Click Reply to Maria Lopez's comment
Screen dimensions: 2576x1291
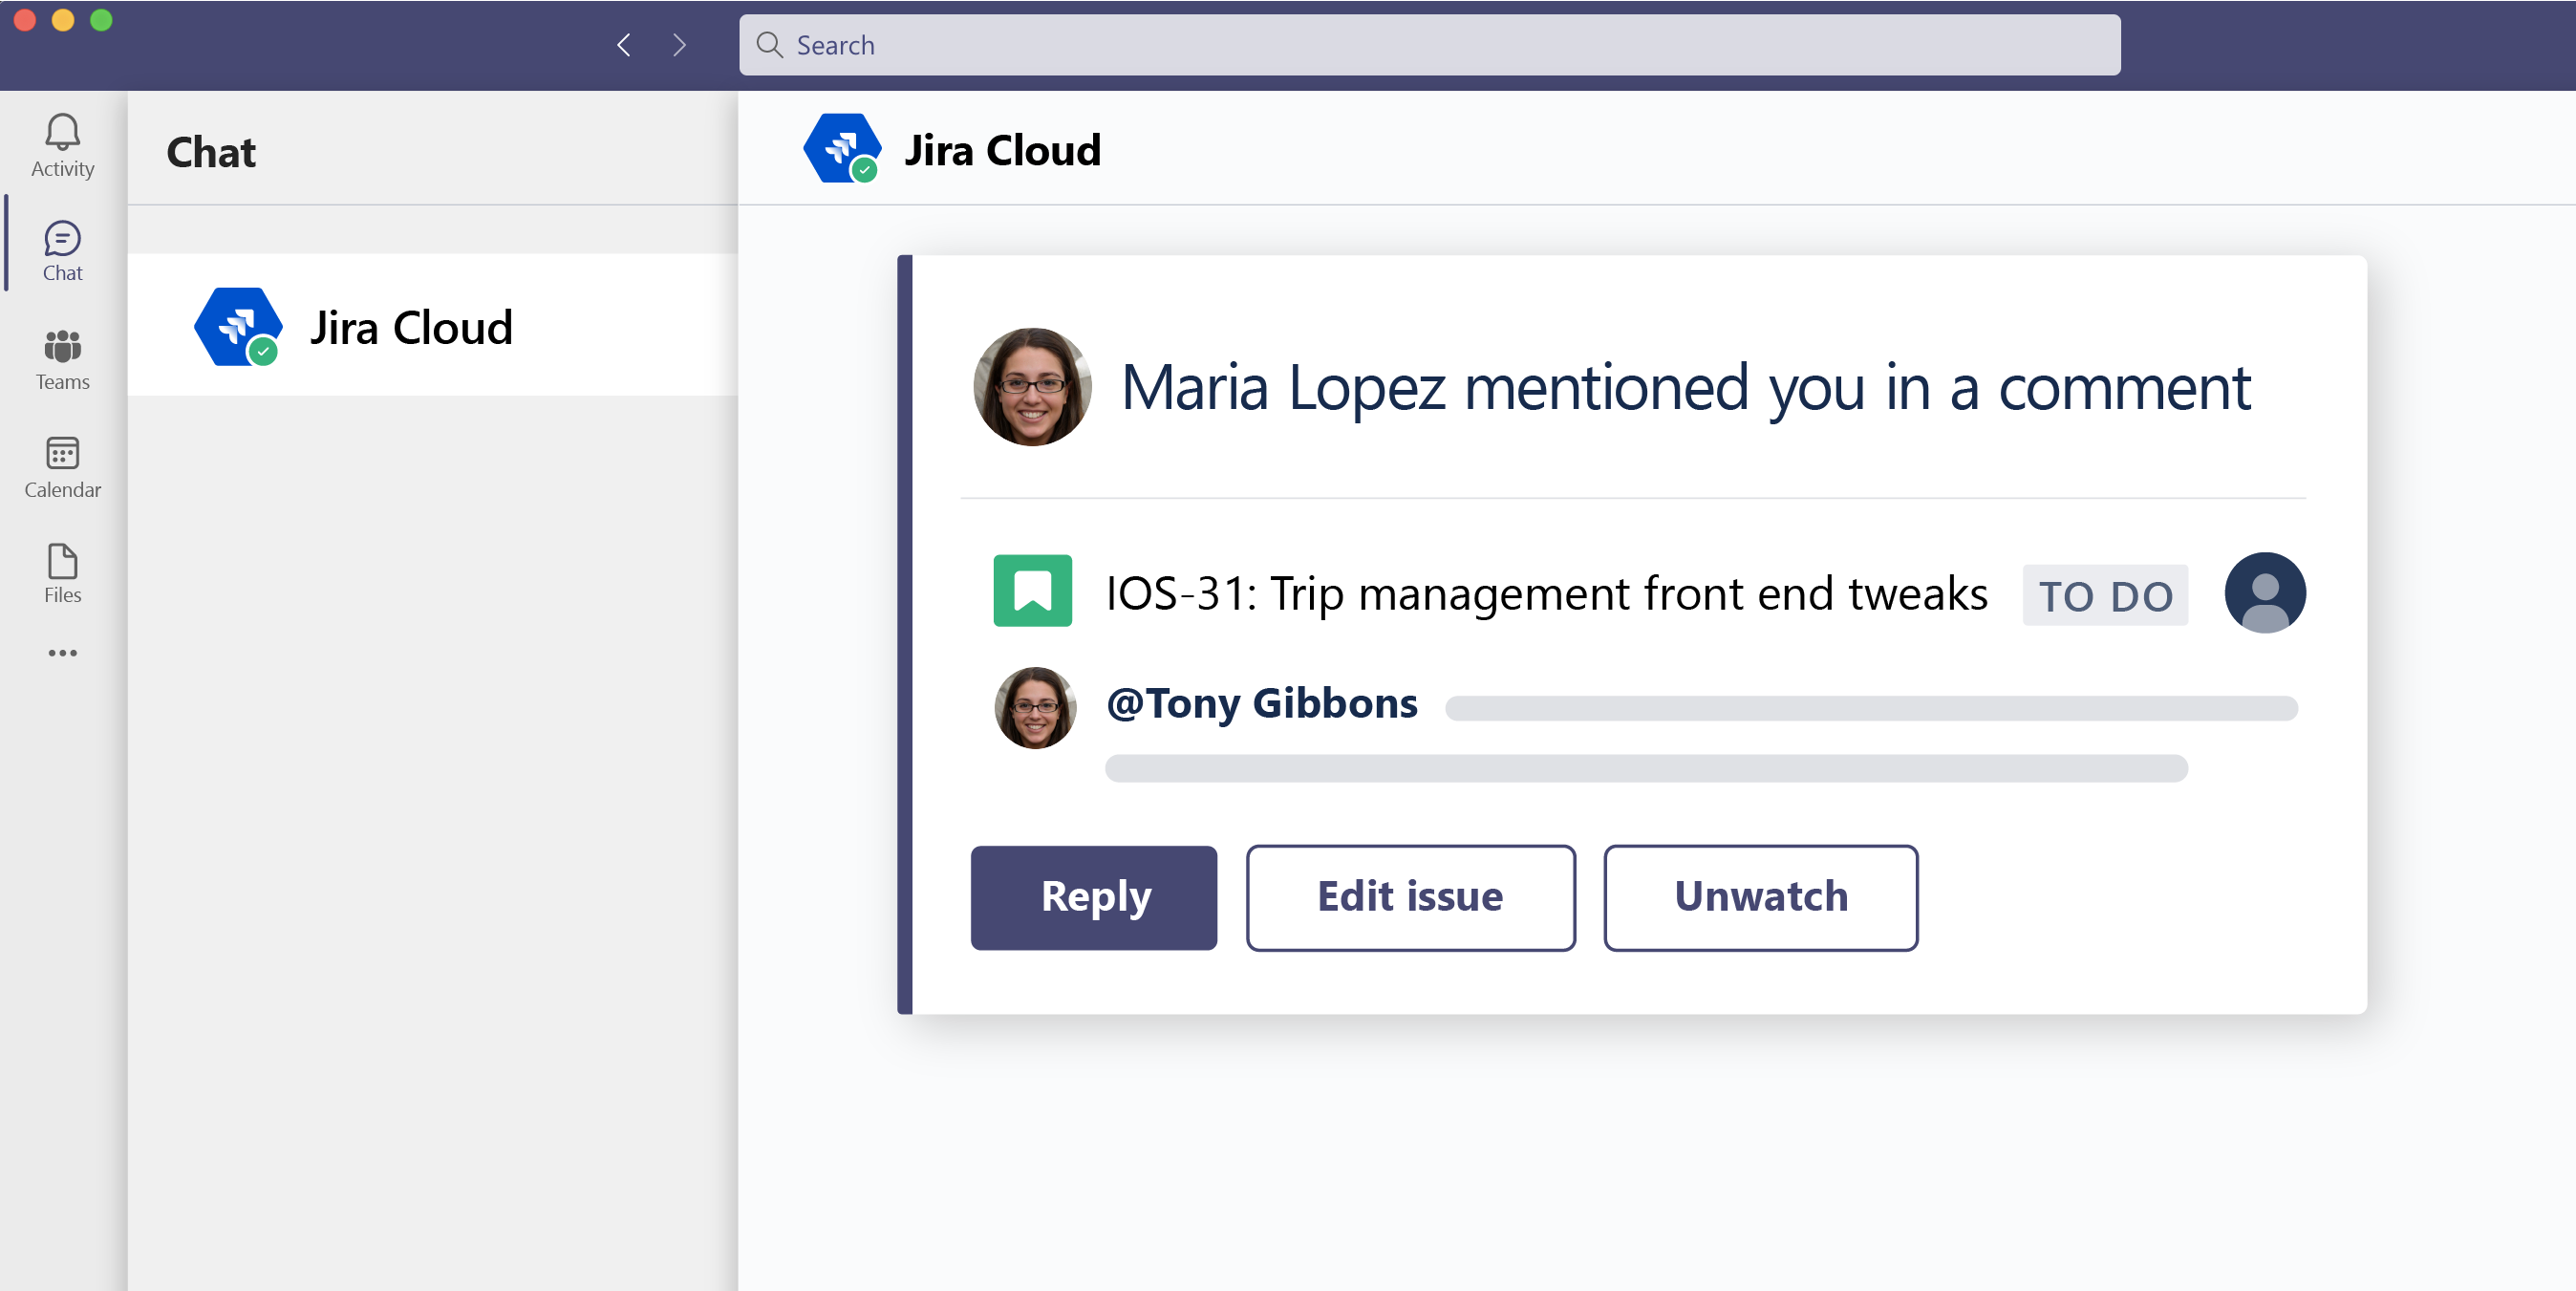click(x=1093, y=895)
